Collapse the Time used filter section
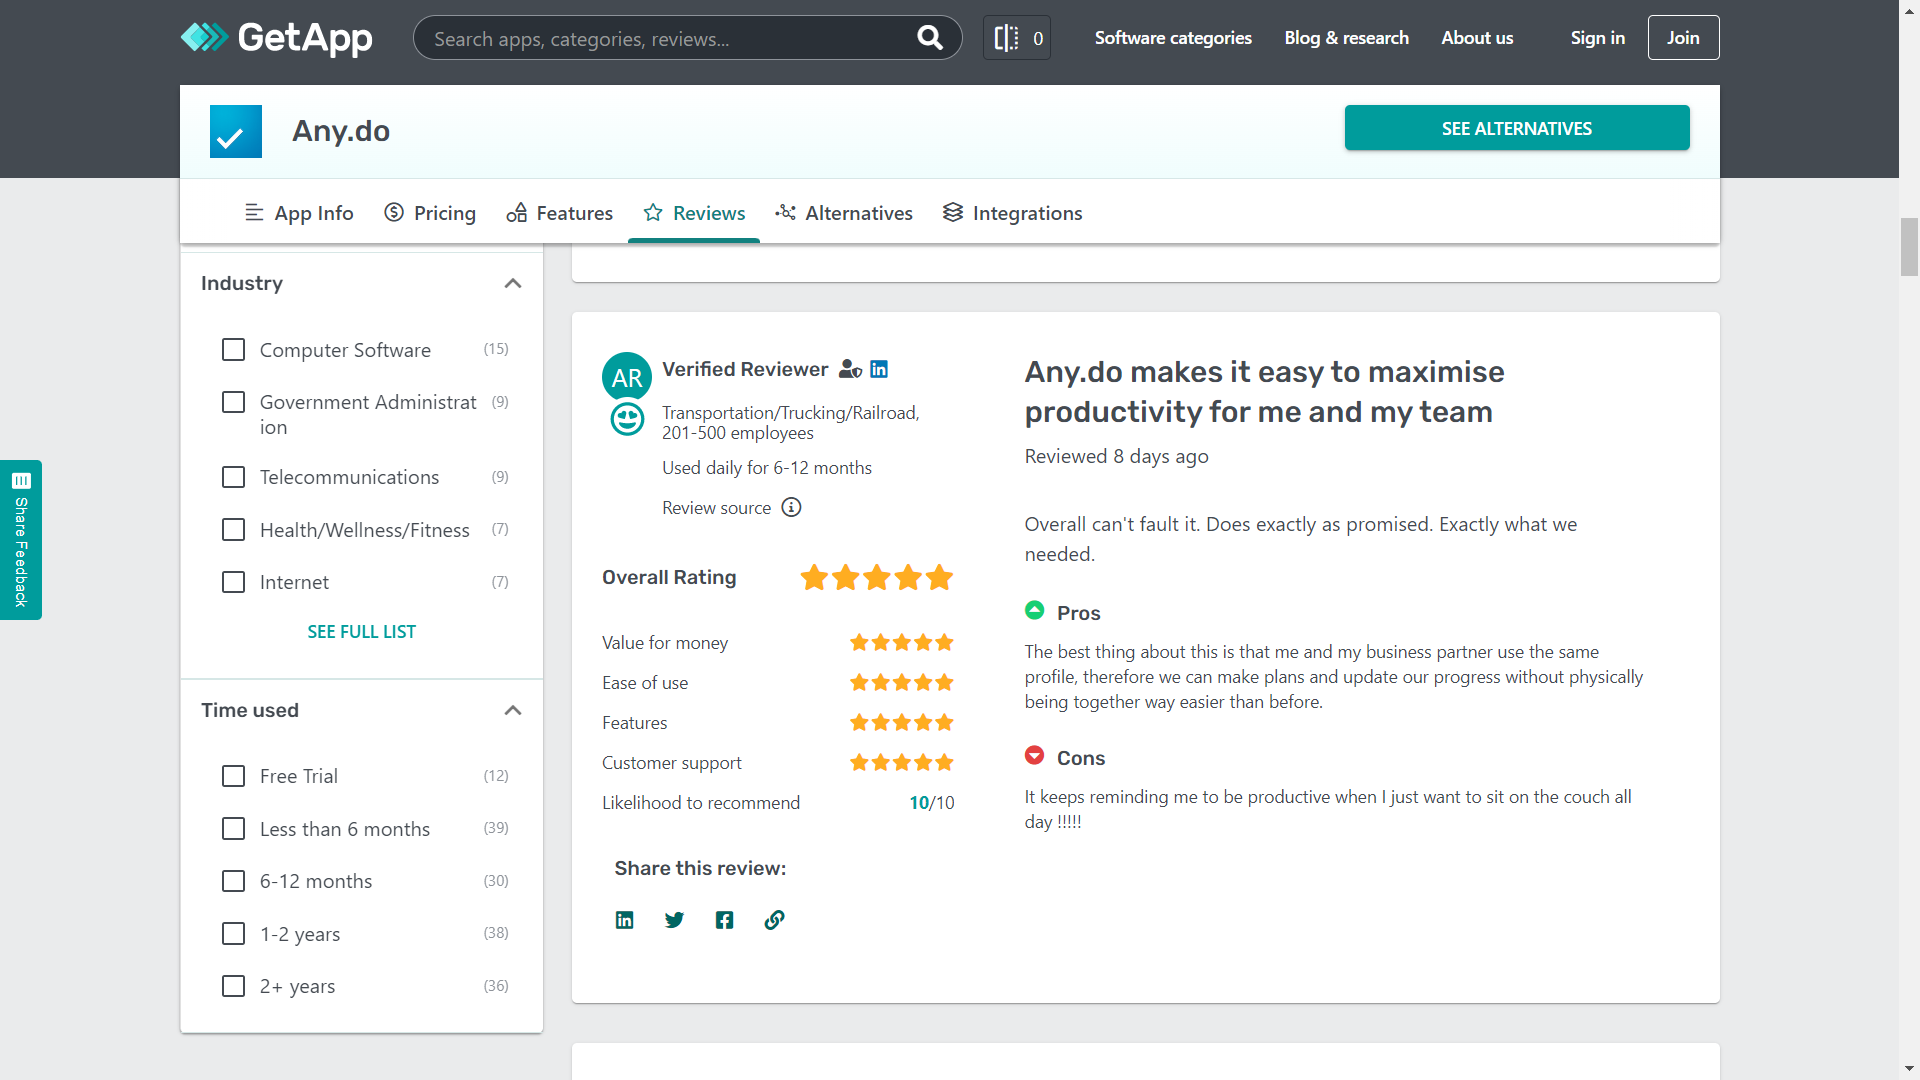 513,710
